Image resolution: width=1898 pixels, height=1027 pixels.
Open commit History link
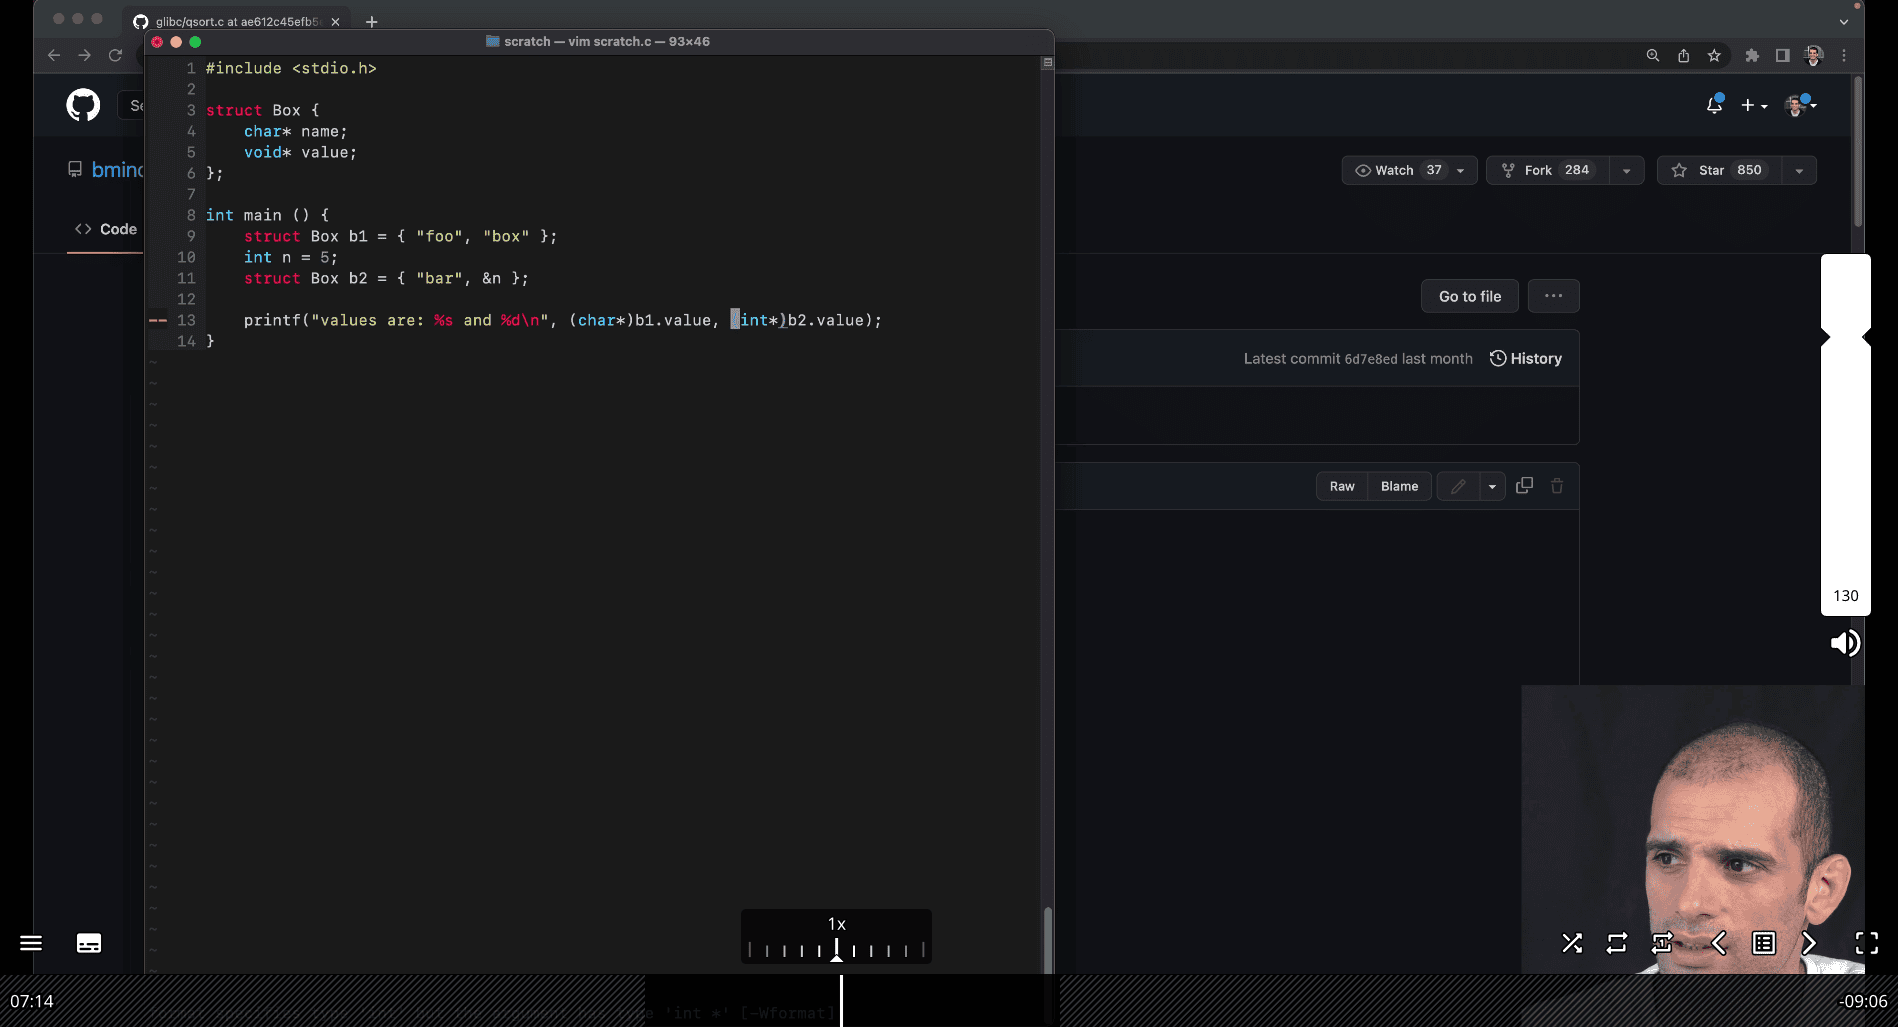pos(1526,358)
